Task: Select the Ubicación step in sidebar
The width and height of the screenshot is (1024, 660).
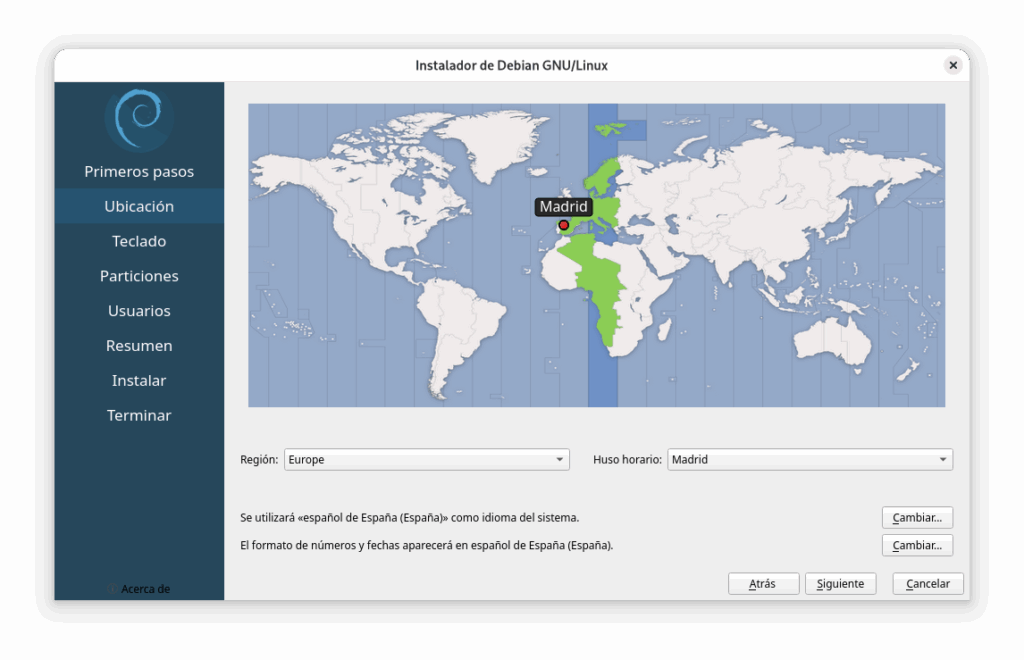Action: (x=139, y=206)
